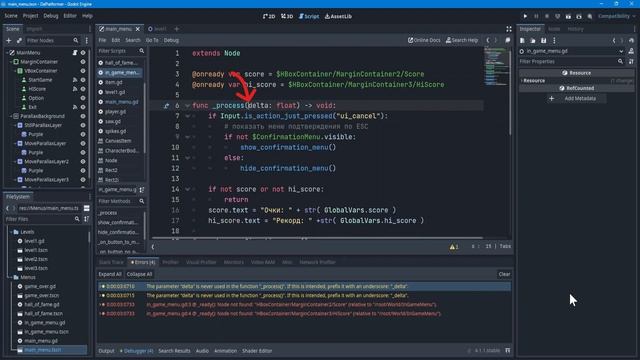Fold the _process function on line 6

pos(187,106)
